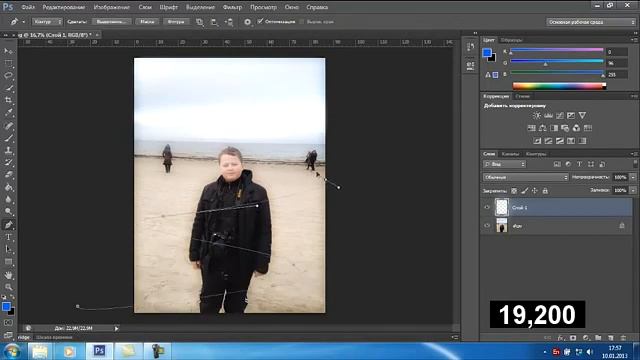Click the color spectrum ramp
The width and height of the screenshot is (640, 360).
[x=559, y=86]
